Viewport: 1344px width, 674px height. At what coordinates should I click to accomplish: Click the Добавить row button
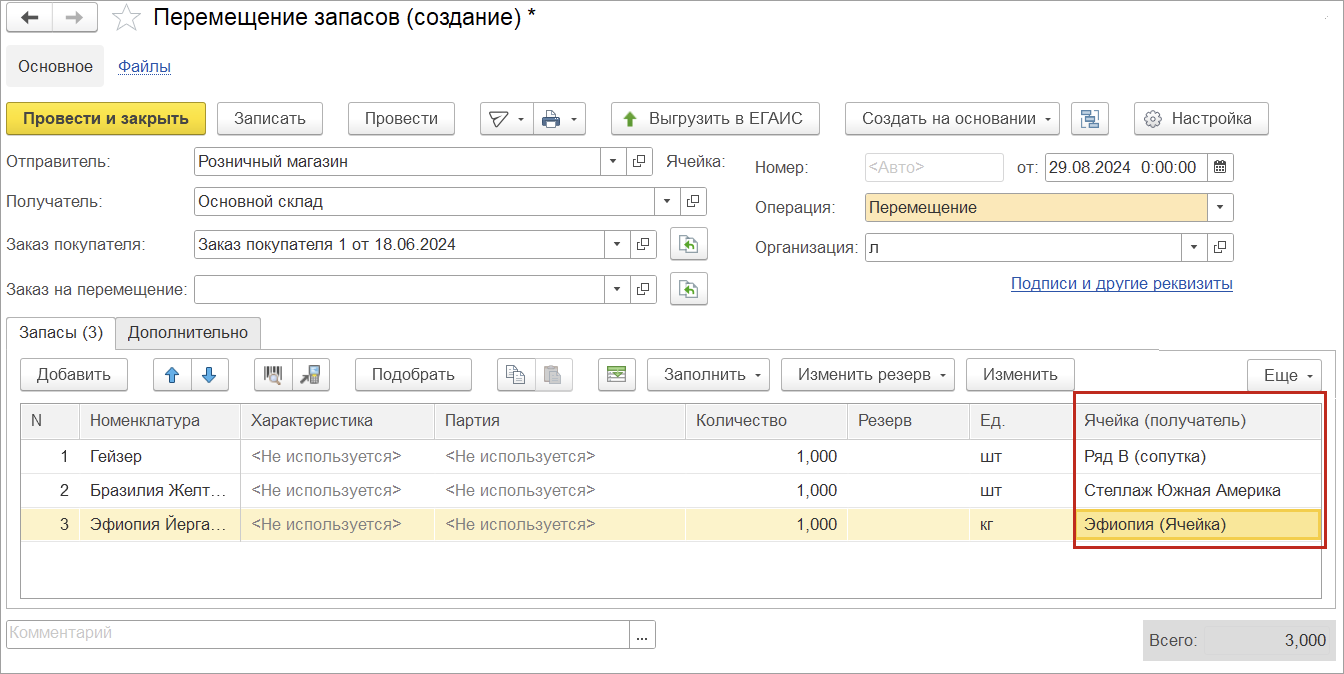tap(73, 375)
